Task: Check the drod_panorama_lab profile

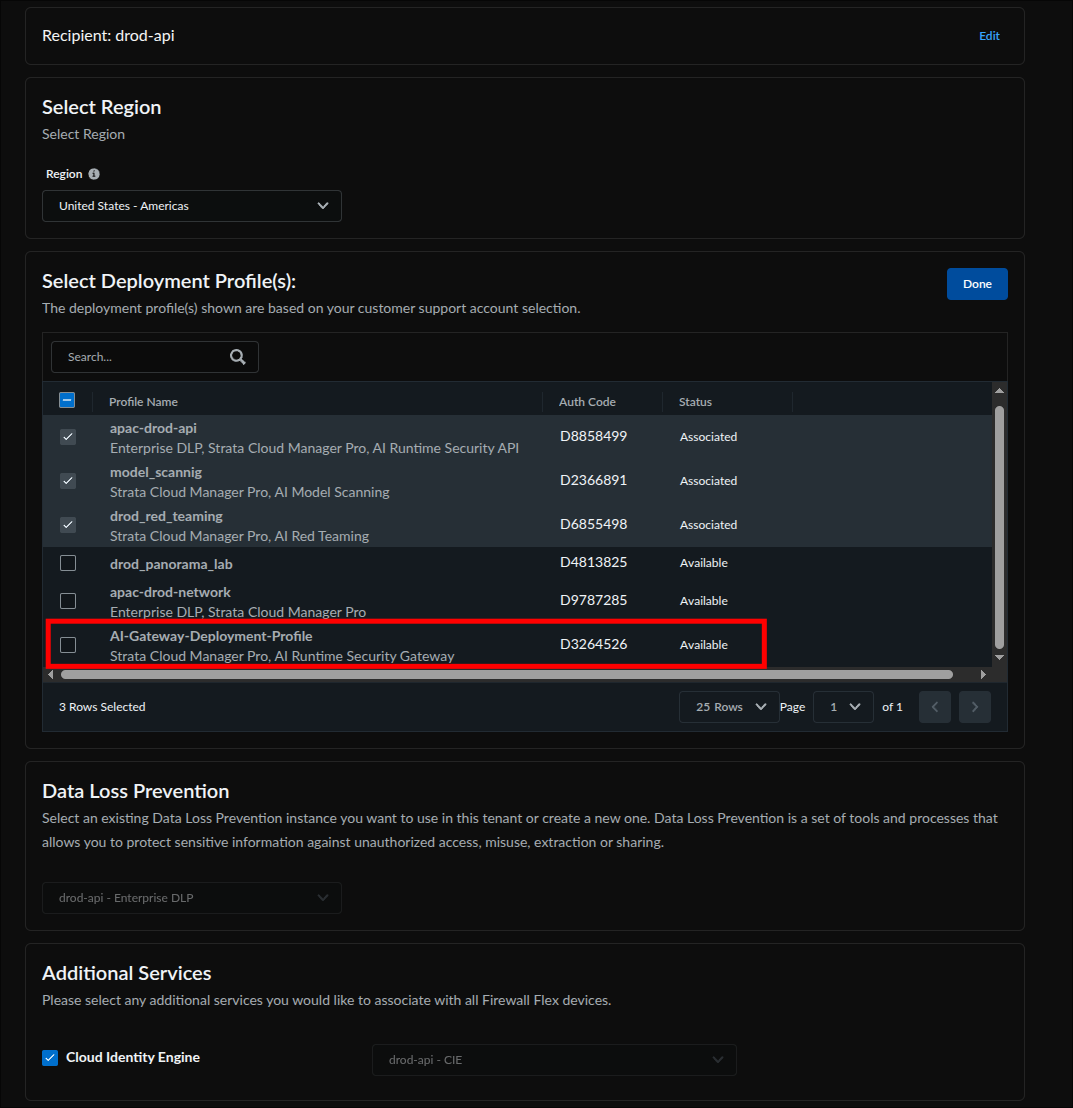Action: point(68,563)
